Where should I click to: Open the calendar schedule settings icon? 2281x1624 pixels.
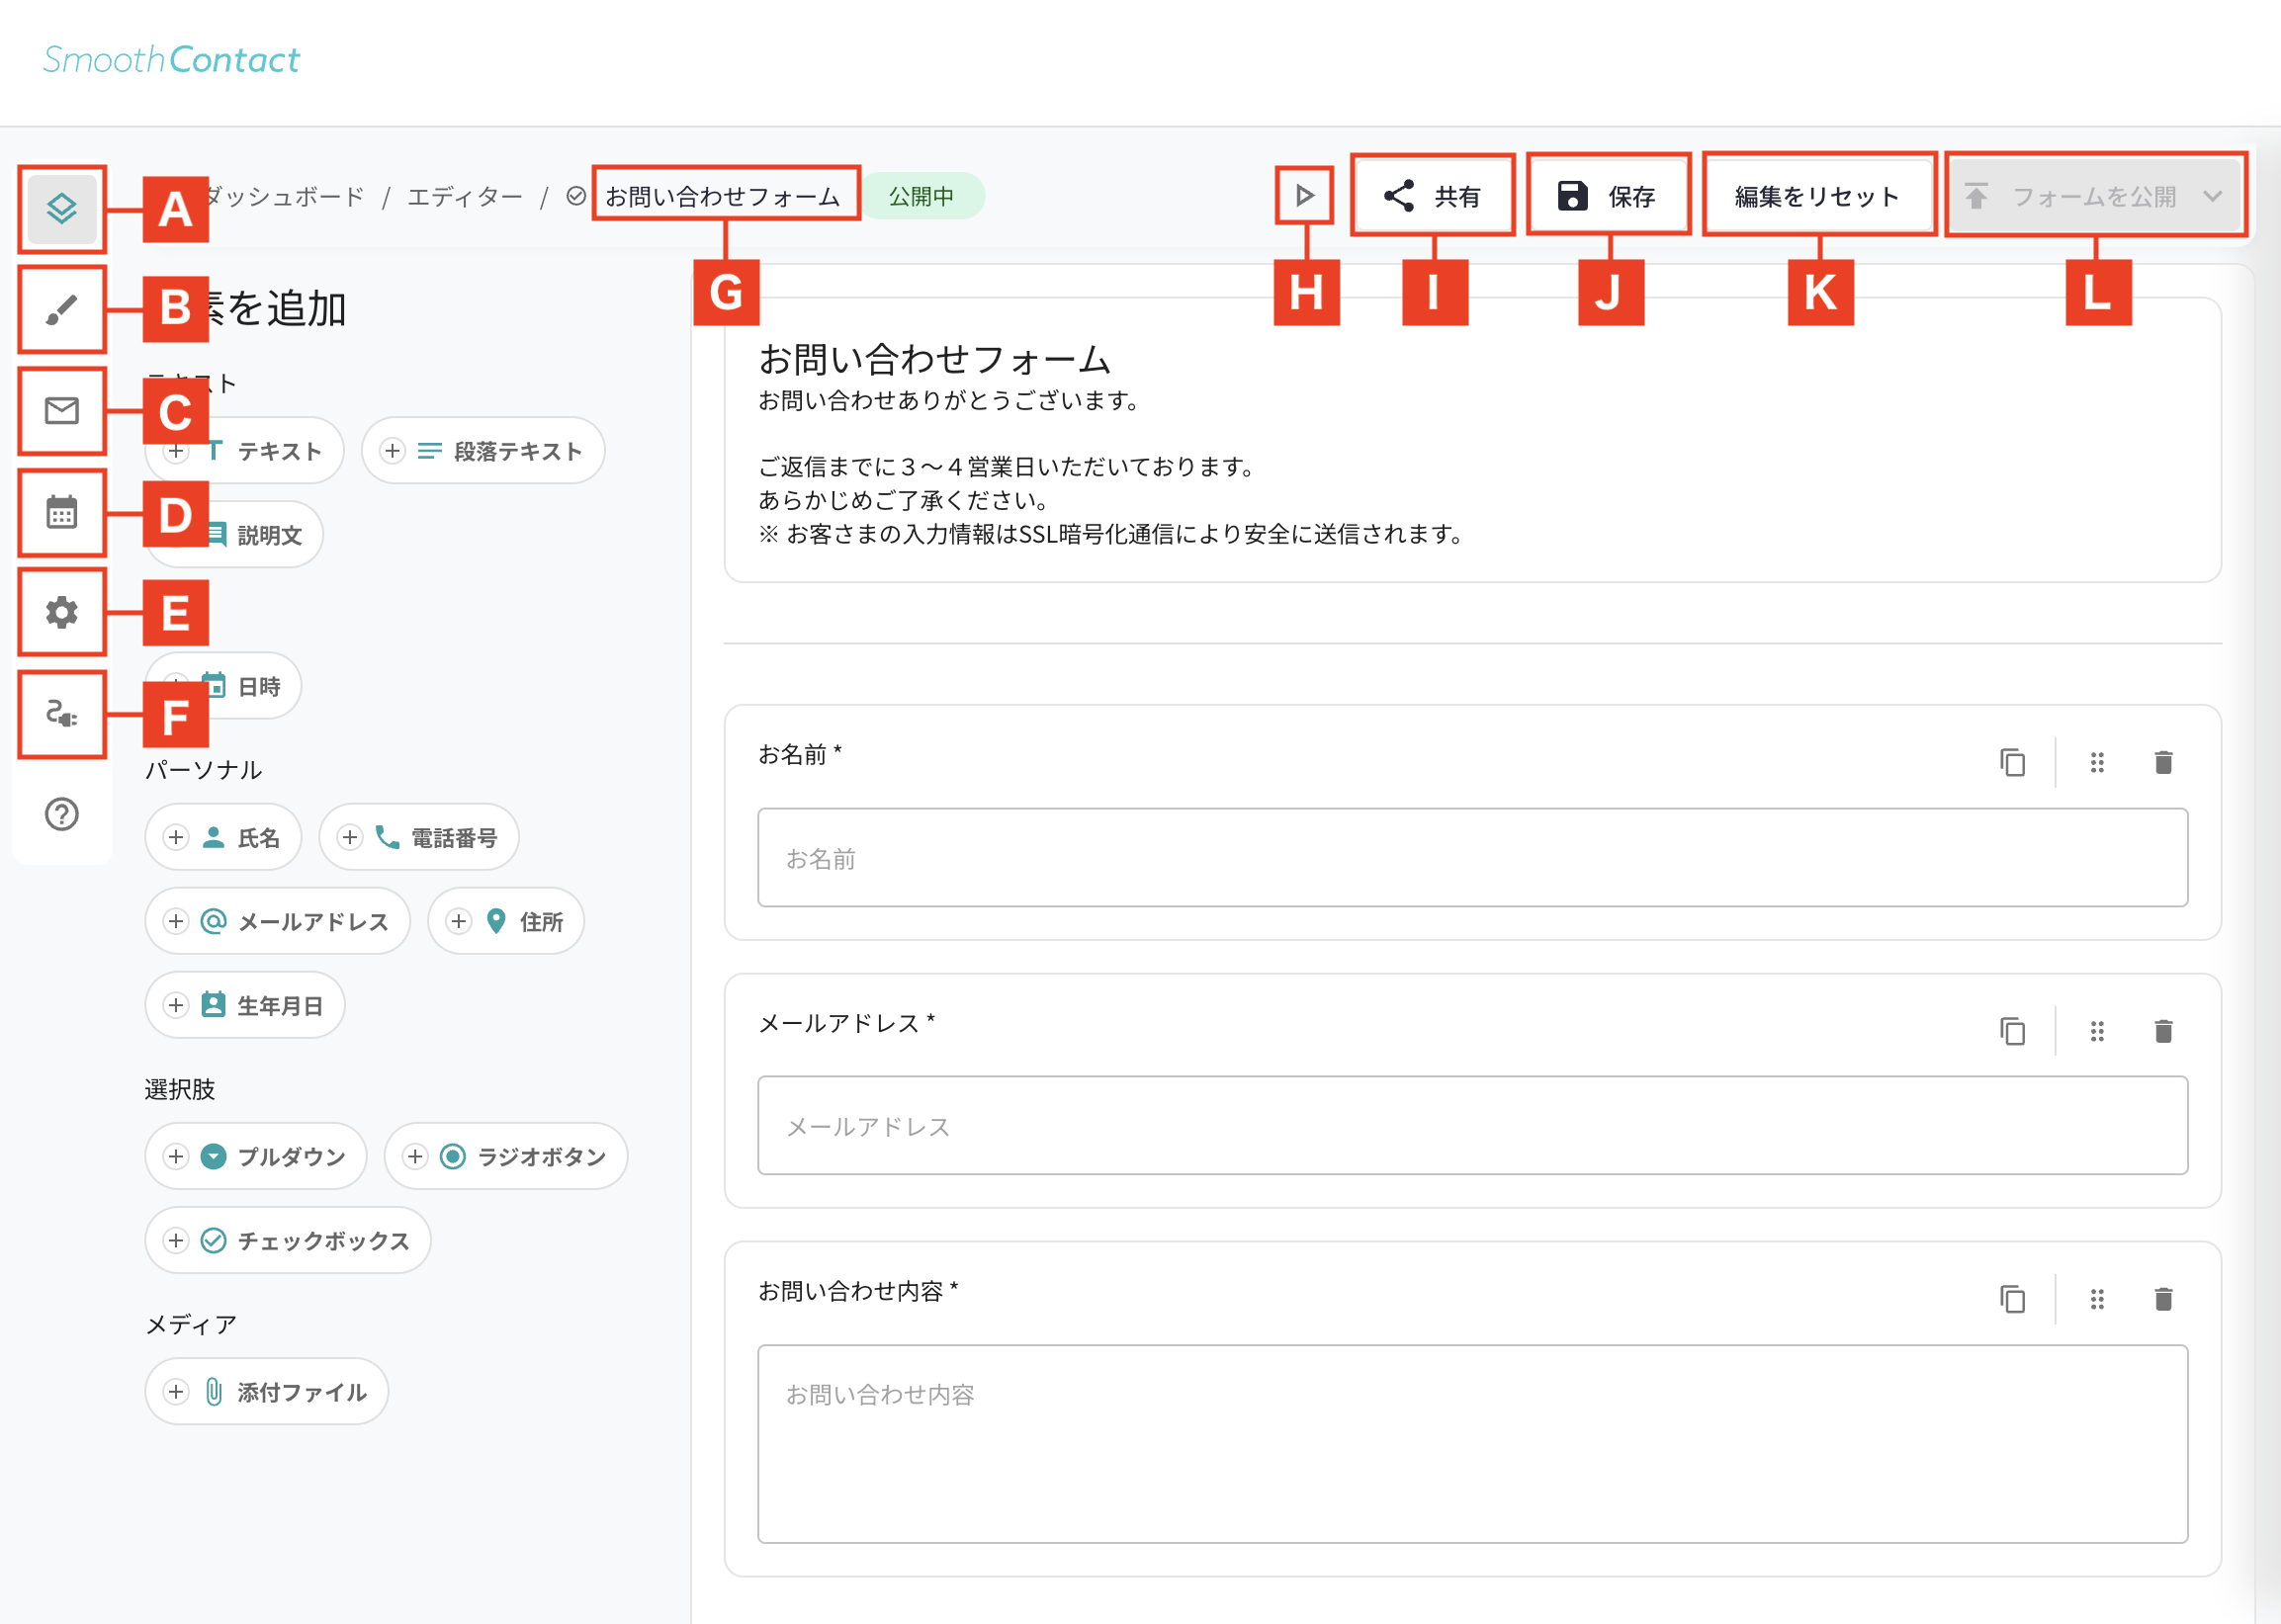(x=62, y=512)
